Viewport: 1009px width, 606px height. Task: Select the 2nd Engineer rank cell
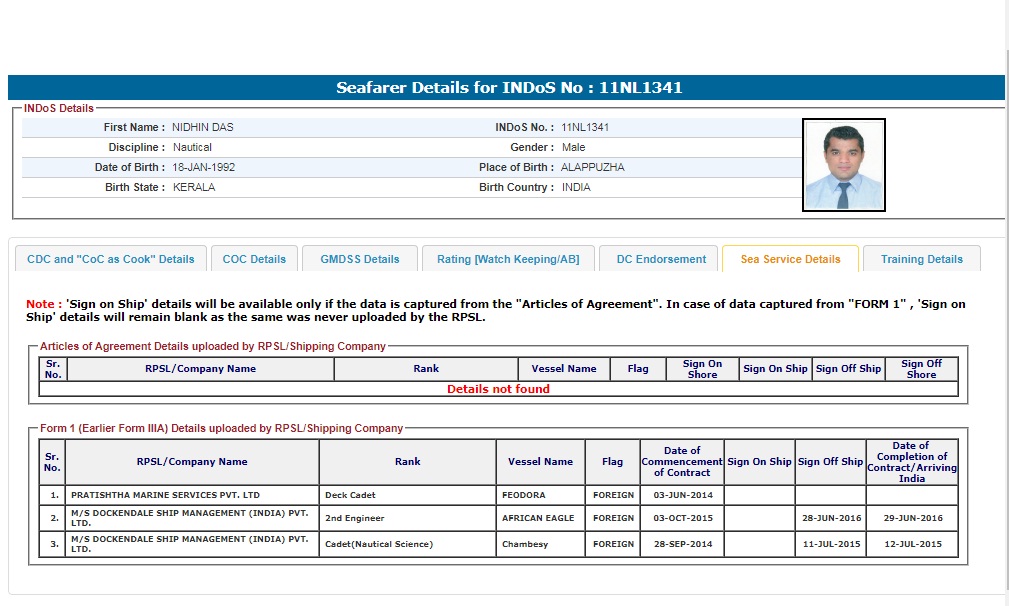point(355,518)
